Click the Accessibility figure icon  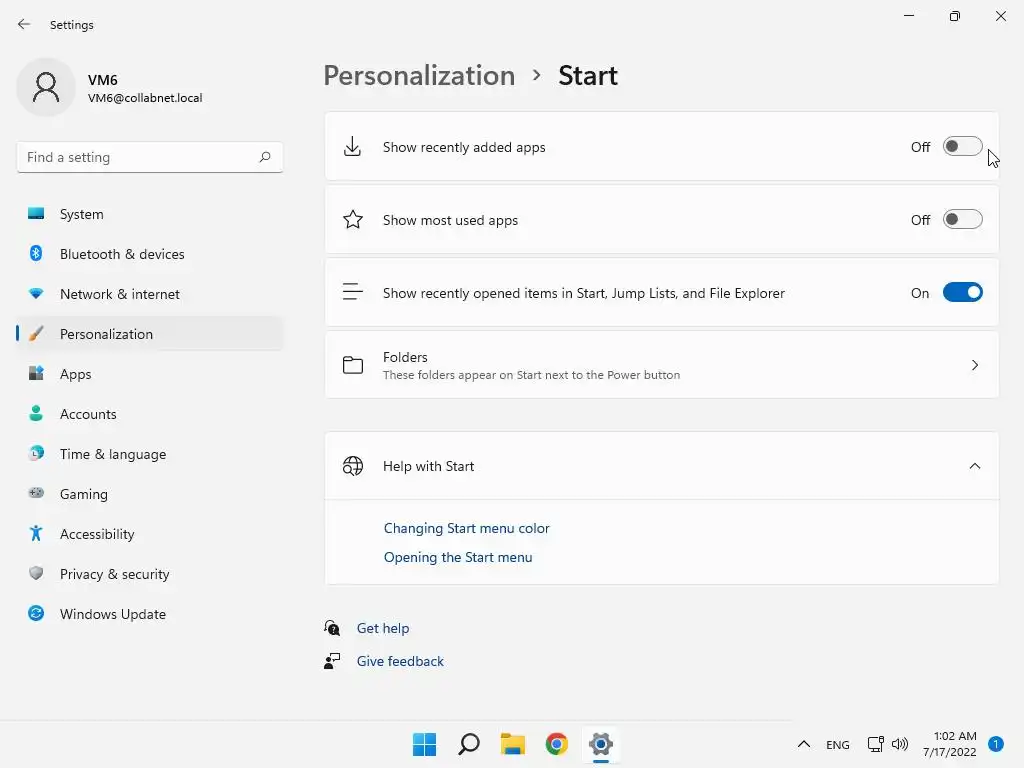[x=36, y=534]
